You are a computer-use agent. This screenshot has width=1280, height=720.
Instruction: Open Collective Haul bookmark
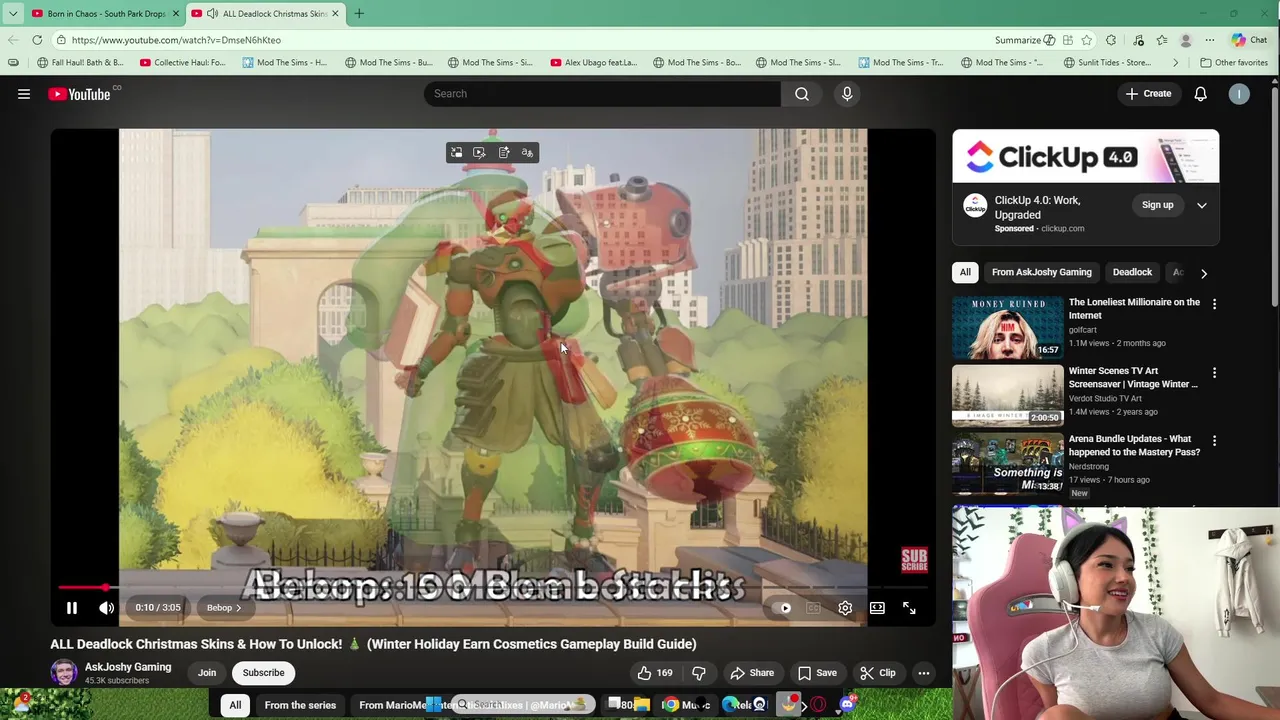[x=183, y=62]
